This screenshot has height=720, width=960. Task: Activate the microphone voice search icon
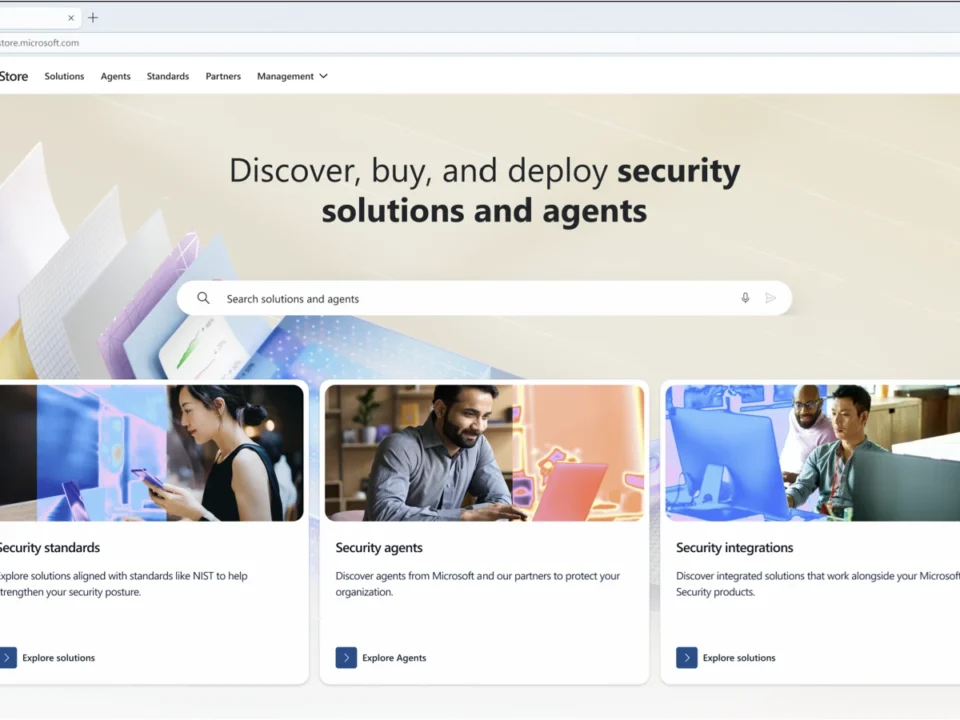[x=745, y=298]
